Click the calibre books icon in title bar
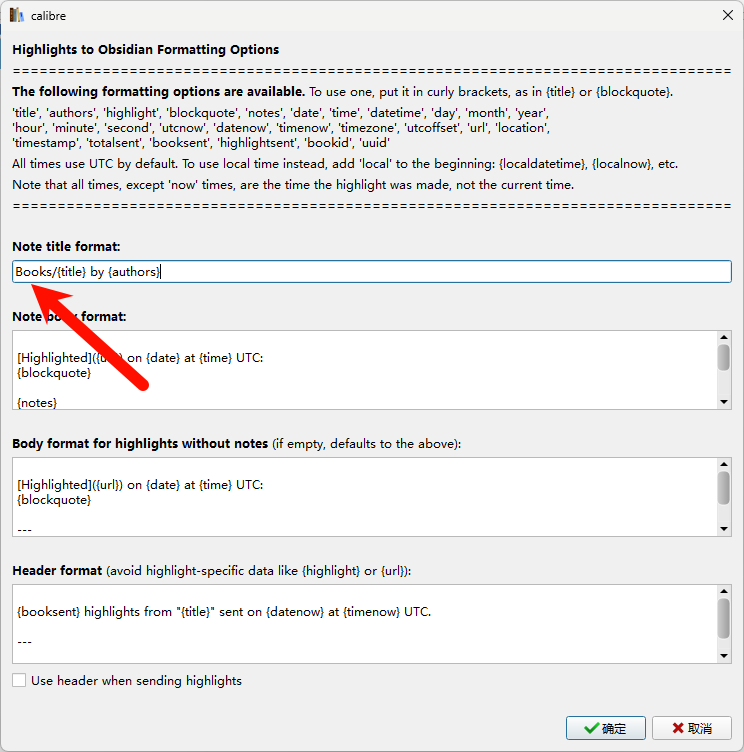This screenshot has width=744, height=752. point(16,15)
